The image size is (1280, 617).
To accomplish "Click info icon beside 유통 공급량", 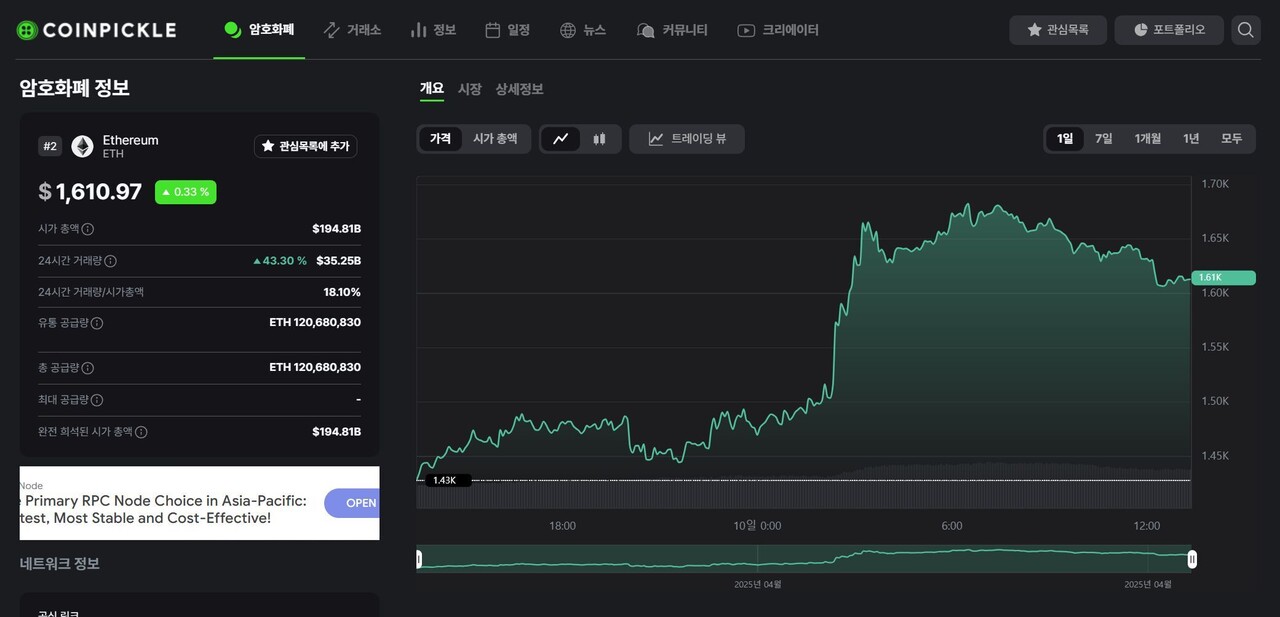I will [97, 323].
